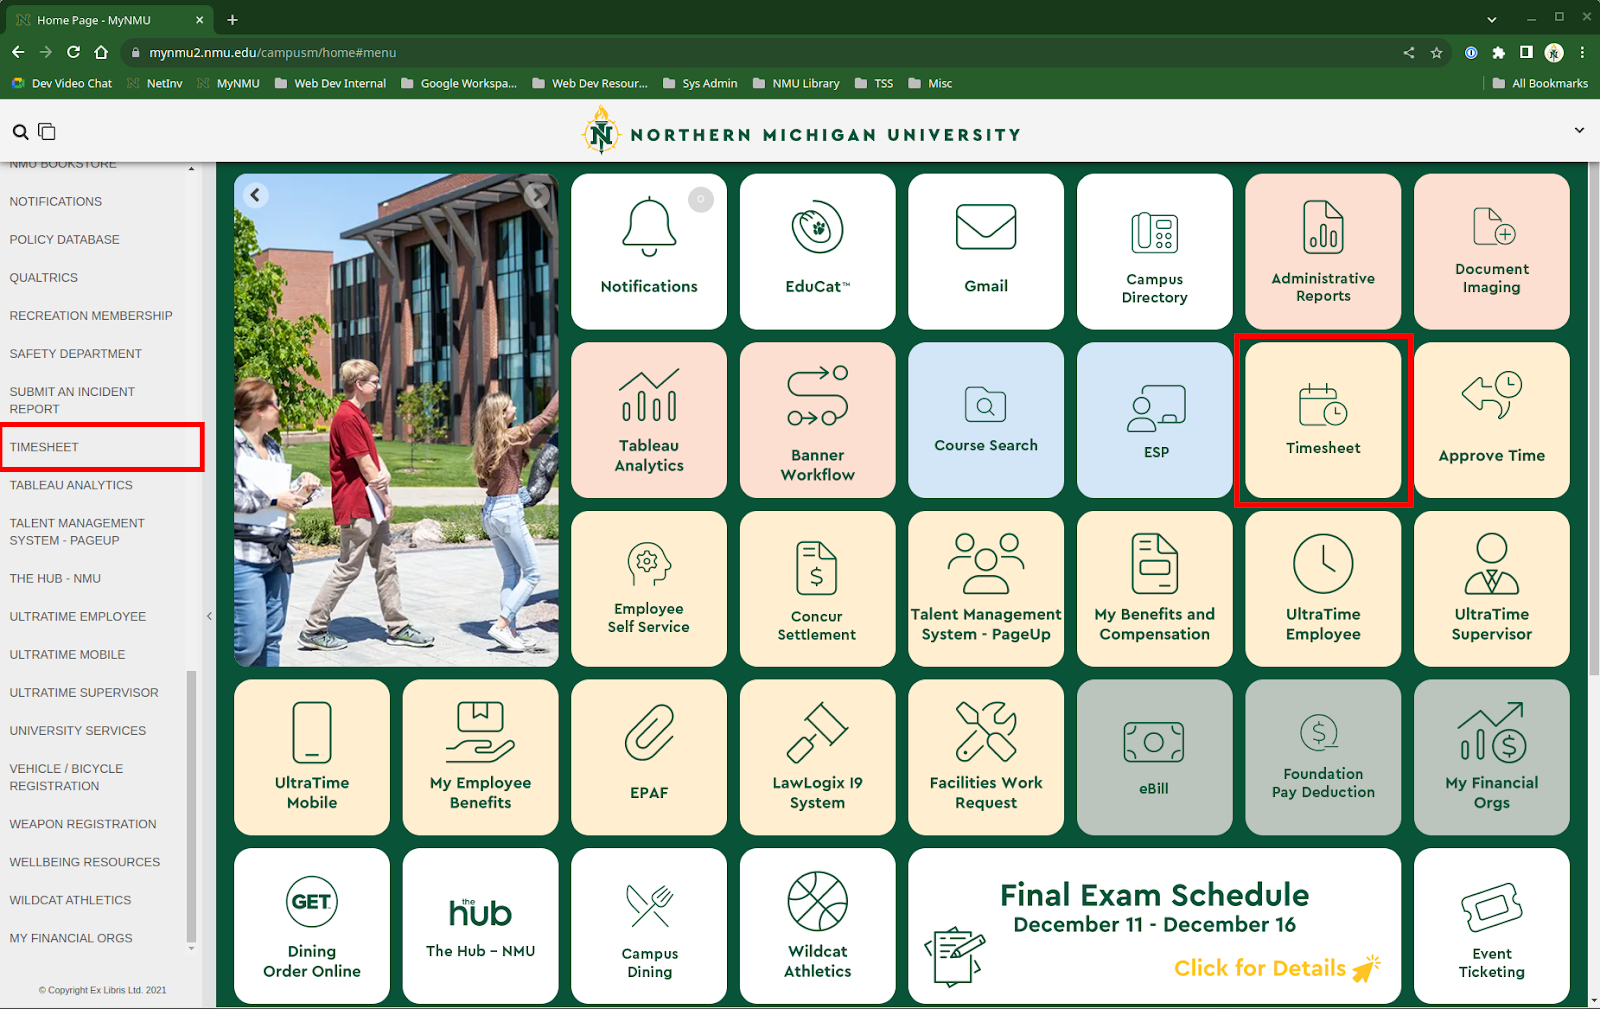This screenshot has width=1600, height=1009.
Task: Open the Gmail envelope tile
Action: pos(985,251)
